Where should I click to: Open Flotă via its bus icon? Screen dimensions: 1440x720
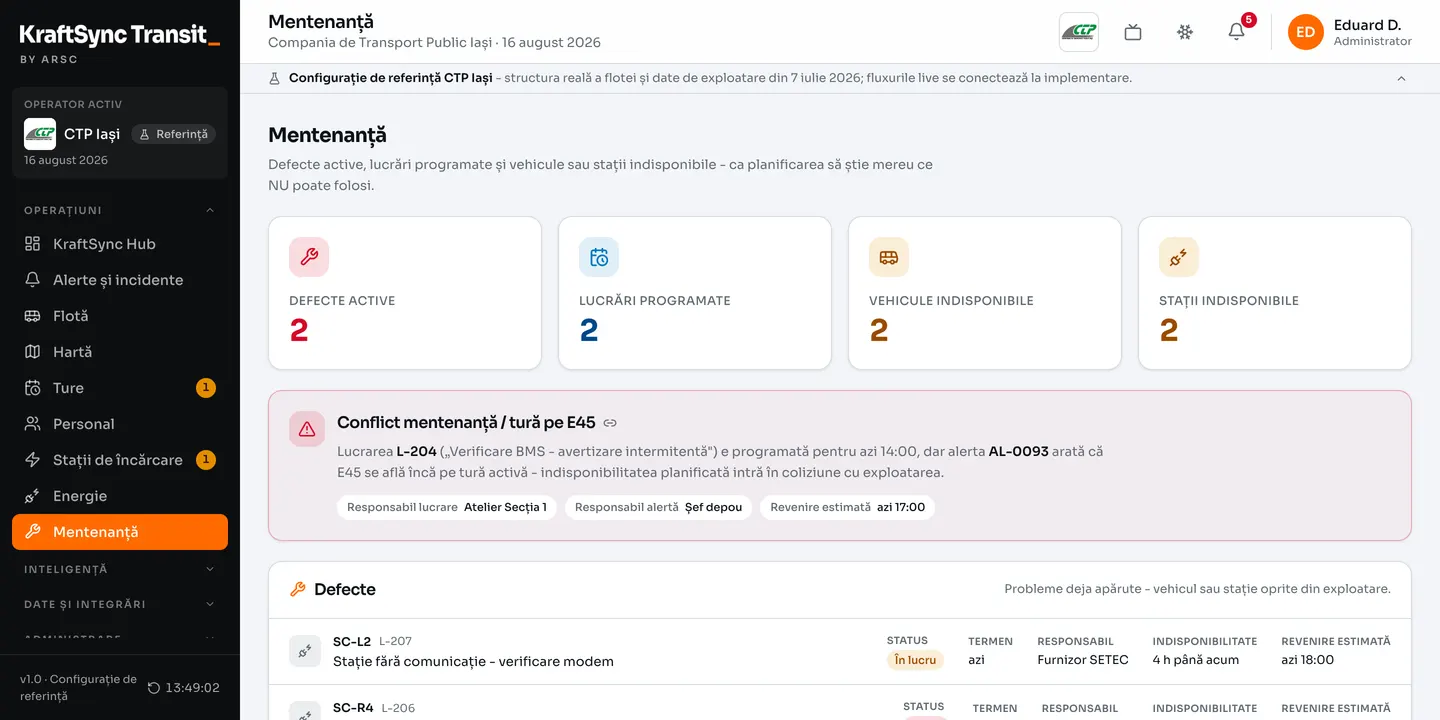tap(33, 316)
